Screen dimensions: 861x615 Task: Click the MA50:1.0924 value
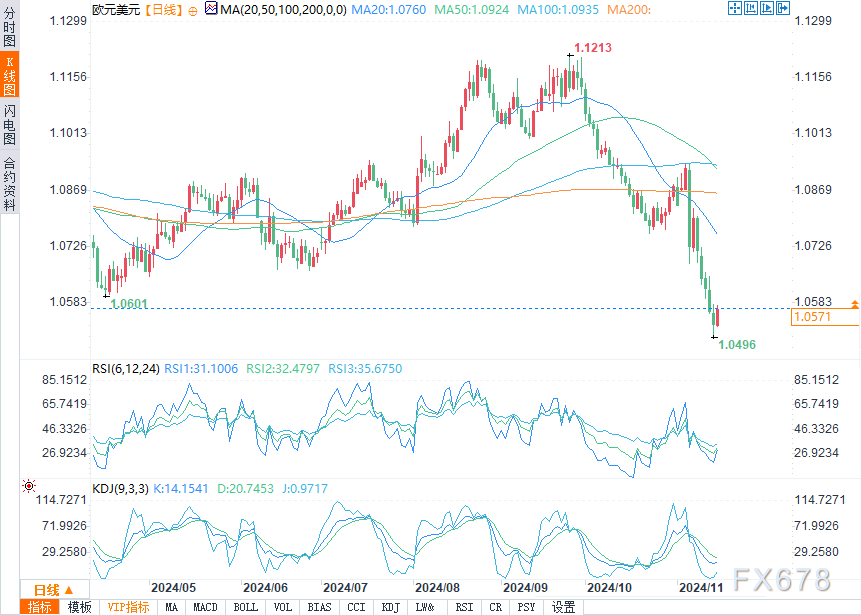pos(472,10)
